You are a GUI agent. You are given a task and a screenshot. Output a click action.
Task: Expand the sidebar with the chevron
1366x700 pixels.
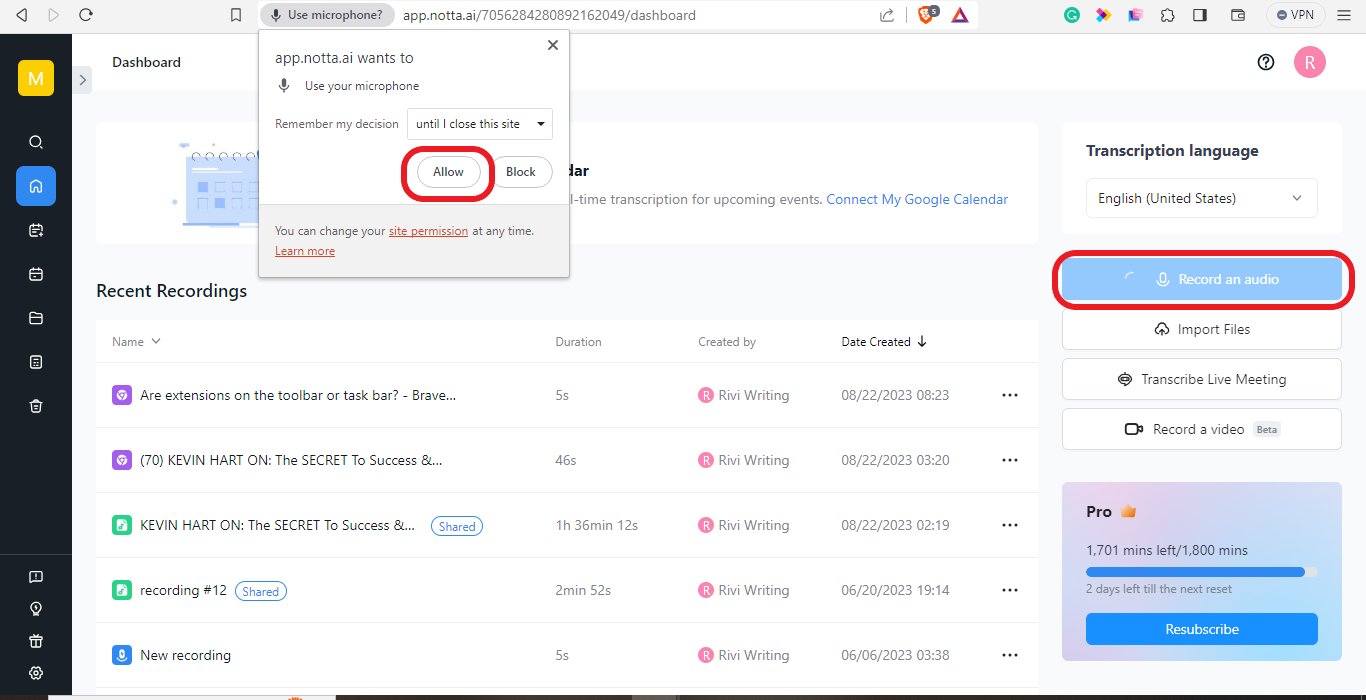click(x=82, y=80)
